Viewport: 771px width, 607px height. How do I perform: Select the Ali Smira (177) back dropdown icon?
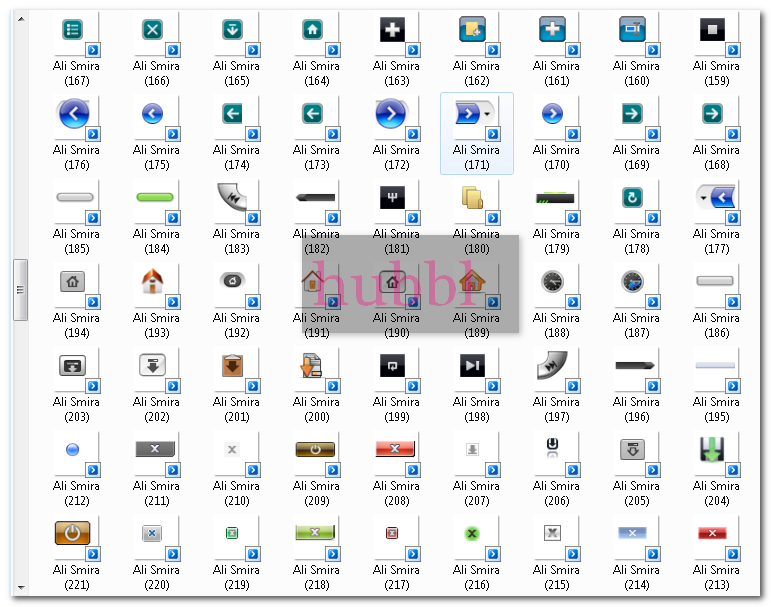coord(716,198)
